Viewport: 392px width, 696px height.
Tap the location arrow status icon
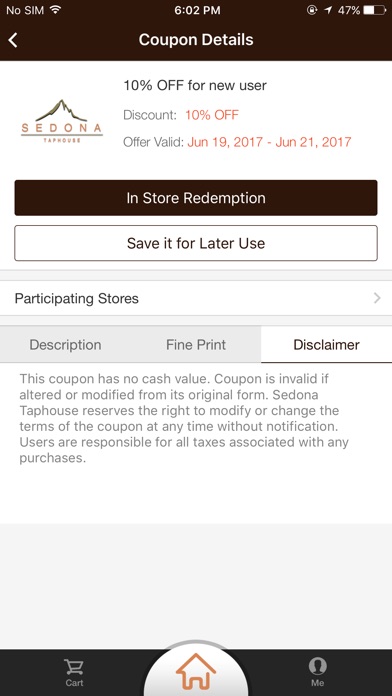328,10
